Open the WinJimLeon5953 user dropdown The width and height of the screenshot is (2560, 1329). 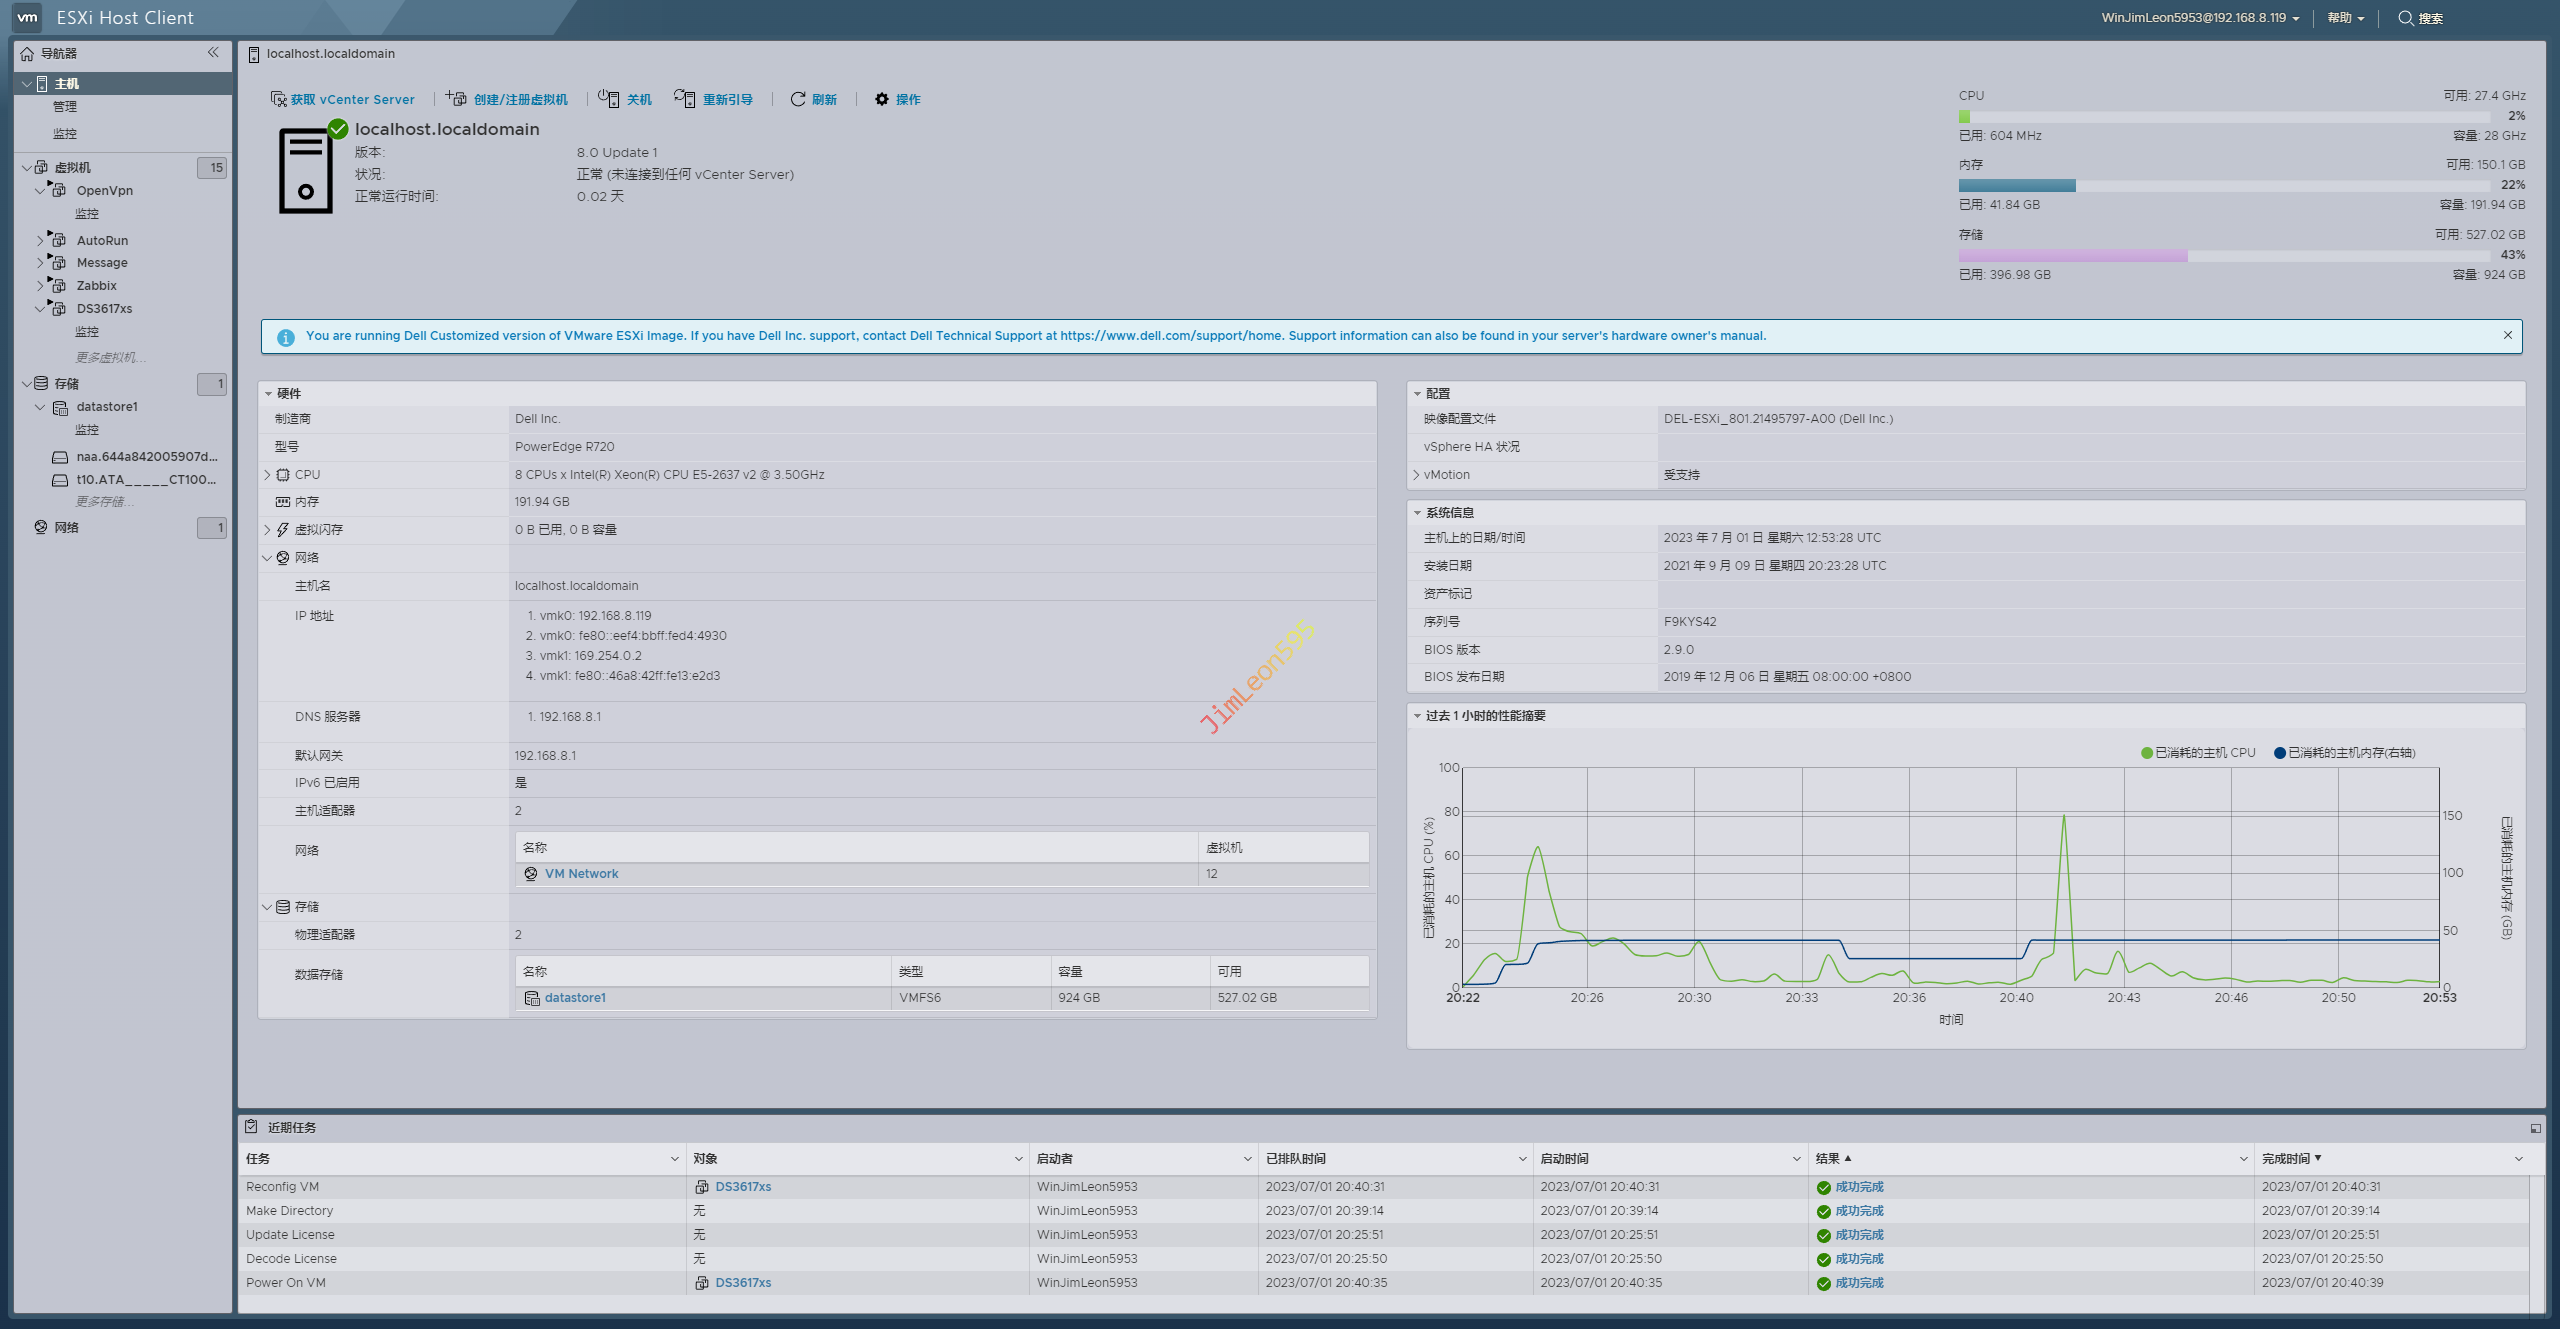[2199, 18]
